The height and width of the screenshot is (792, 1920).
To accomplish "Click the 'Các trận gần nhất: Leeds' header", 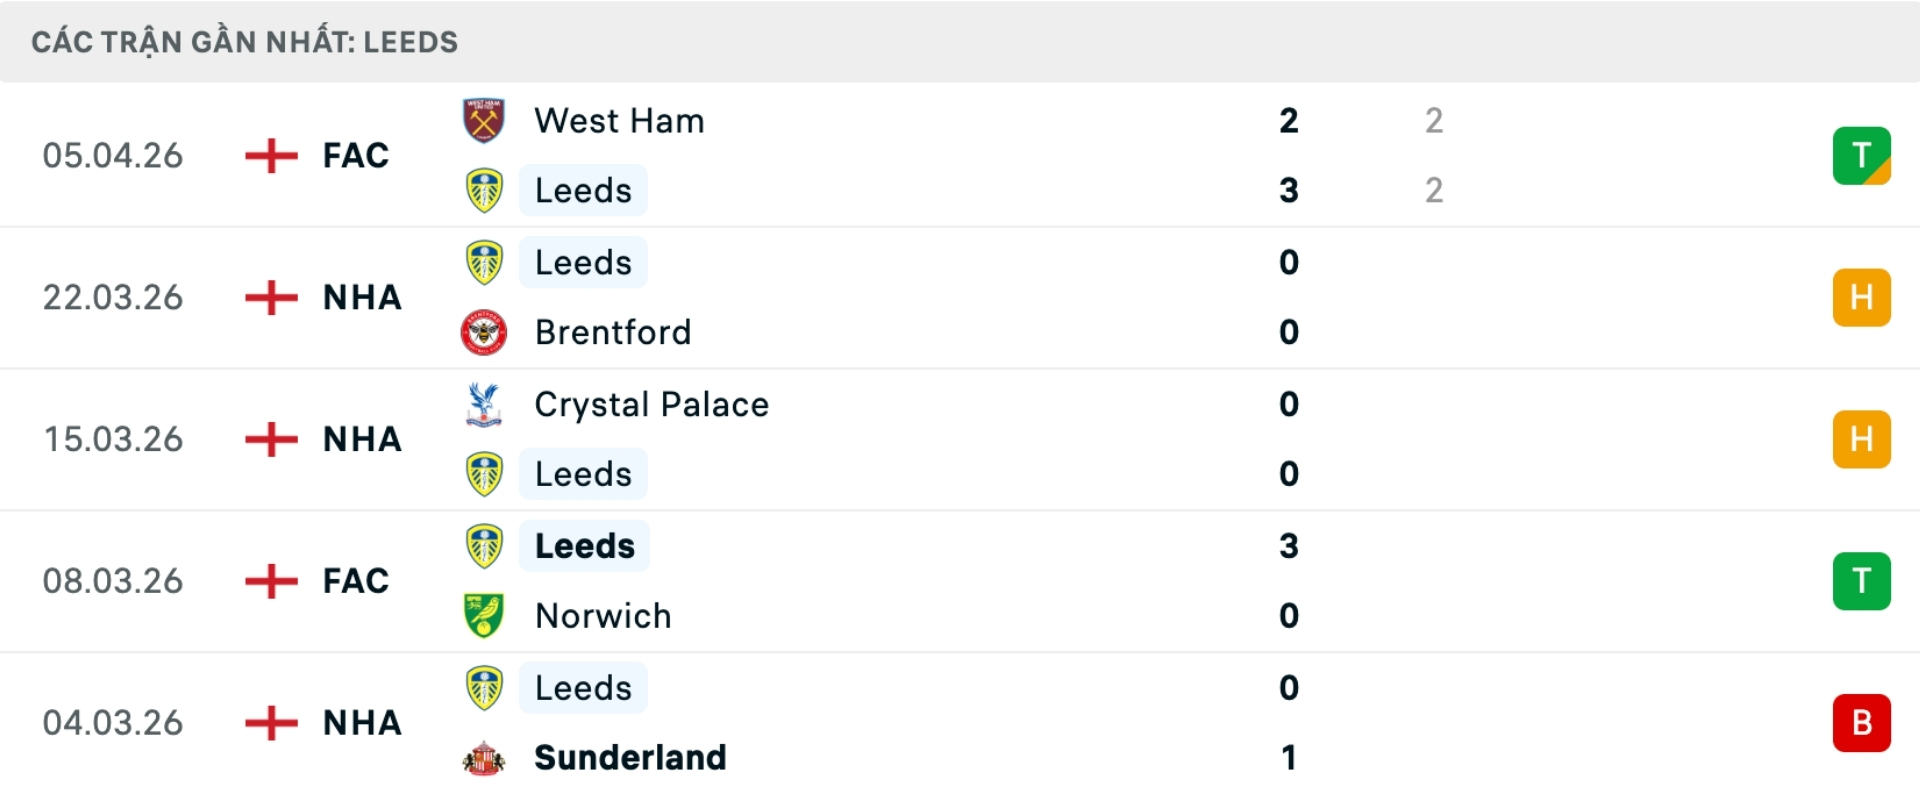I will (x=245, y=42).
